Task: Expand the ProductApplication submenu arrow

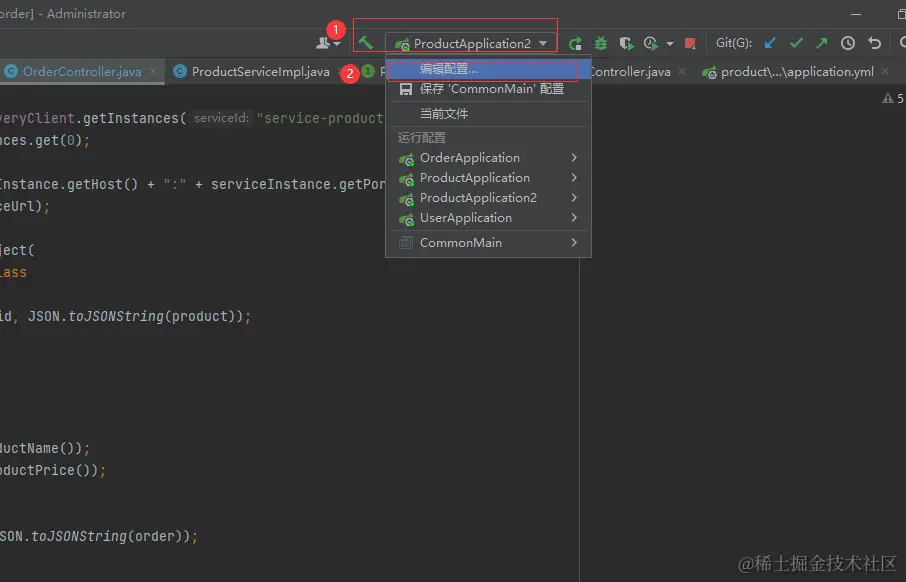Action: coord(574,178)
